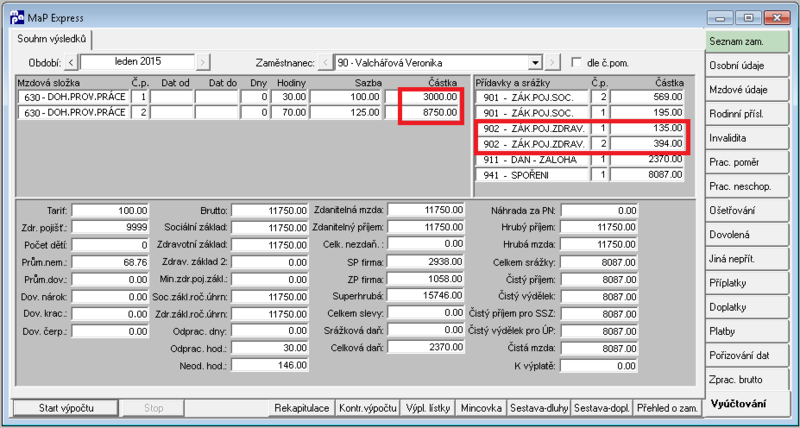Image resolution: width=800 pixels, height=428 pixels.
Task: Select next employee arrow button
Action: point(552,63)
